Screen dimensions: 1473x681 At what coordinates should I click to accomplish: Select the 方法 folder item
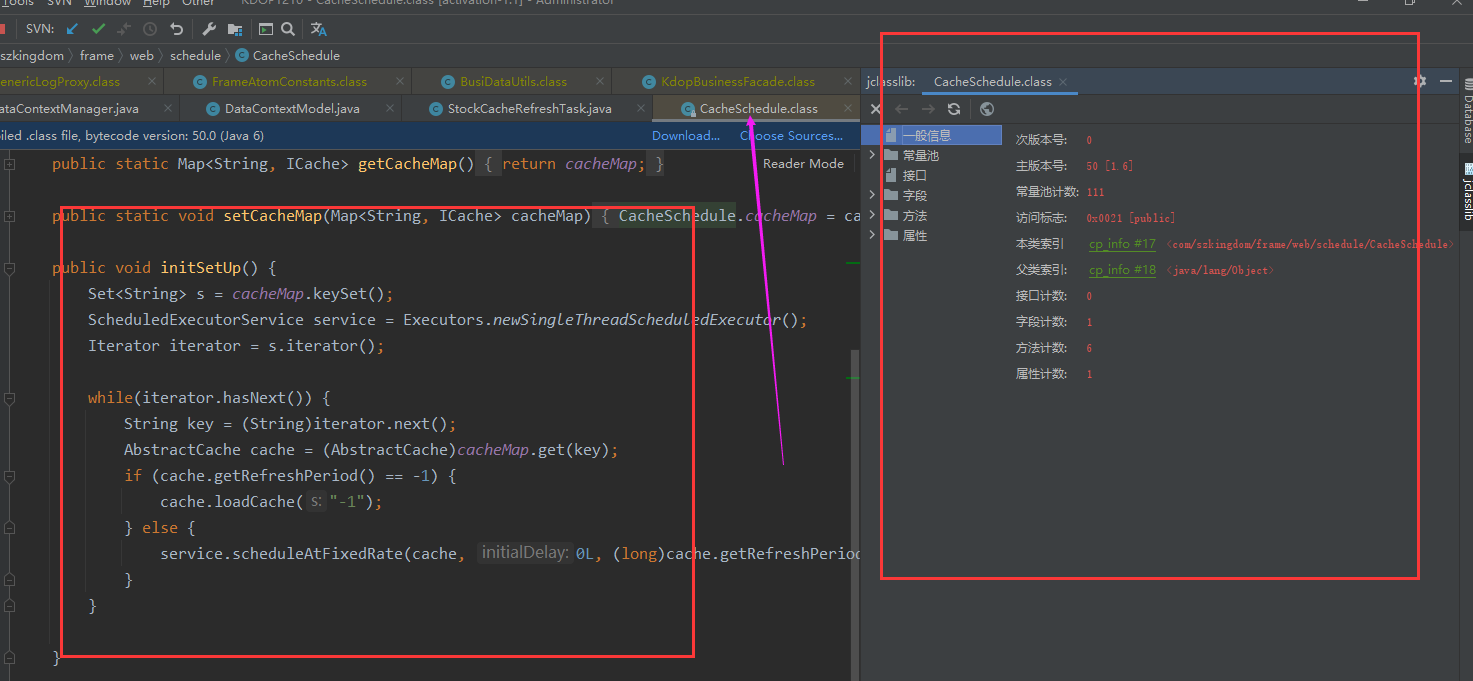[914, 215]
